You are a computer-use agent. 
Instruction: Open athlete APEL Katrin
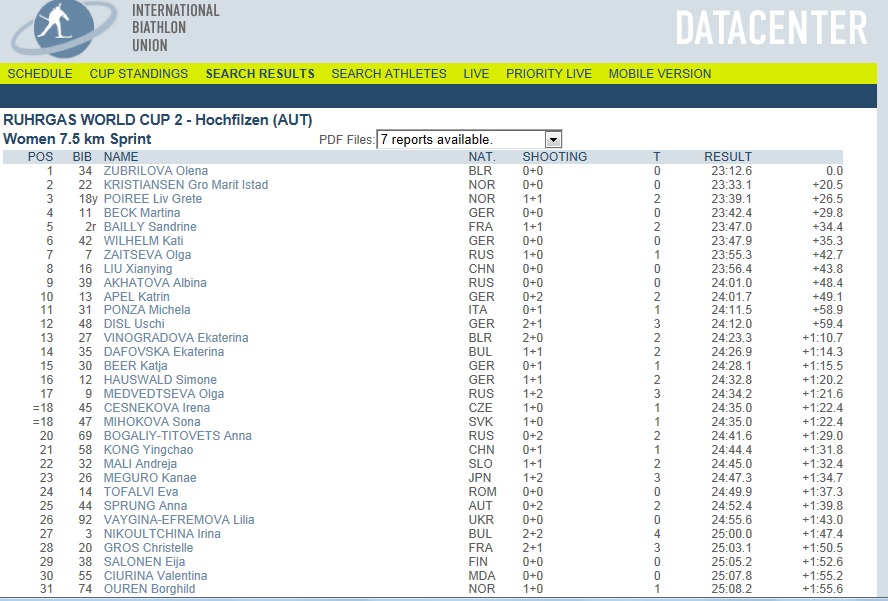click(136, 297)
